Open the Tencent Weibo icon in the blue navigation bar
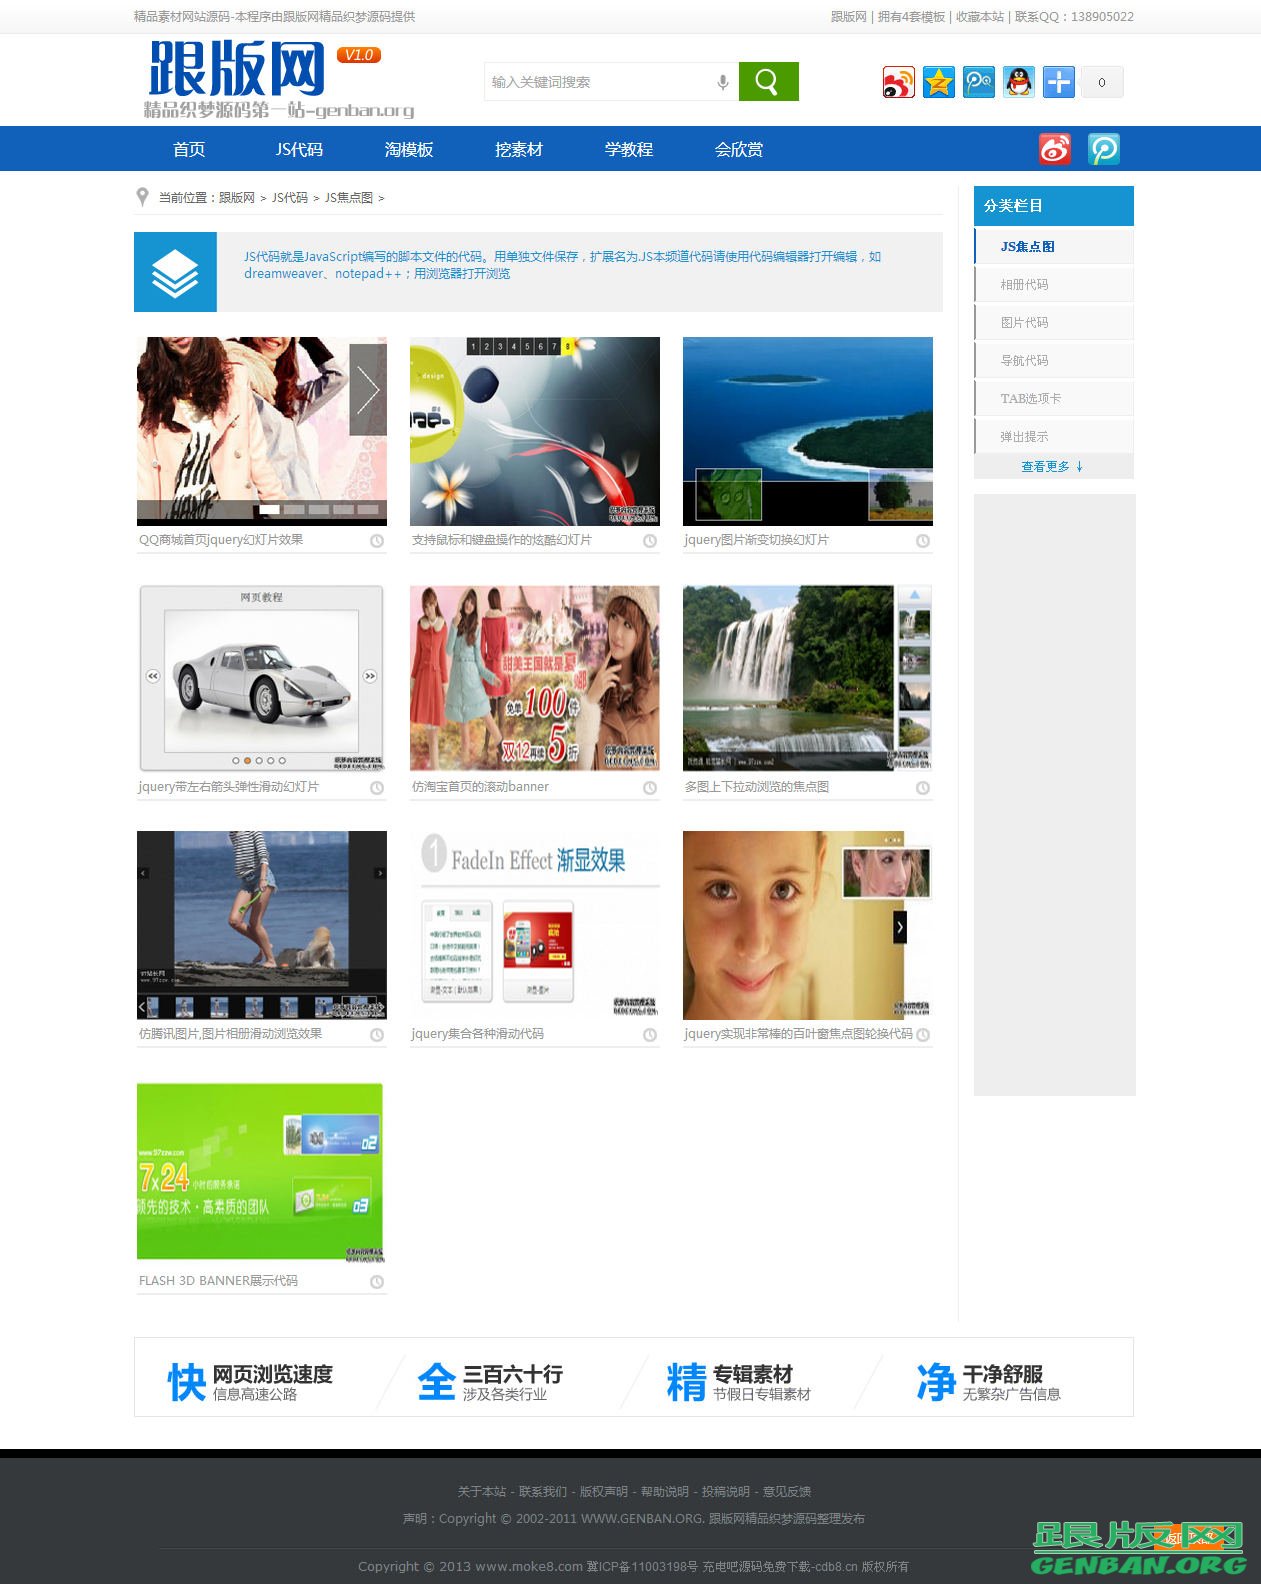Image resolution: width=1261 pixels, height=1585 pixels. [x=1103, y=149]
